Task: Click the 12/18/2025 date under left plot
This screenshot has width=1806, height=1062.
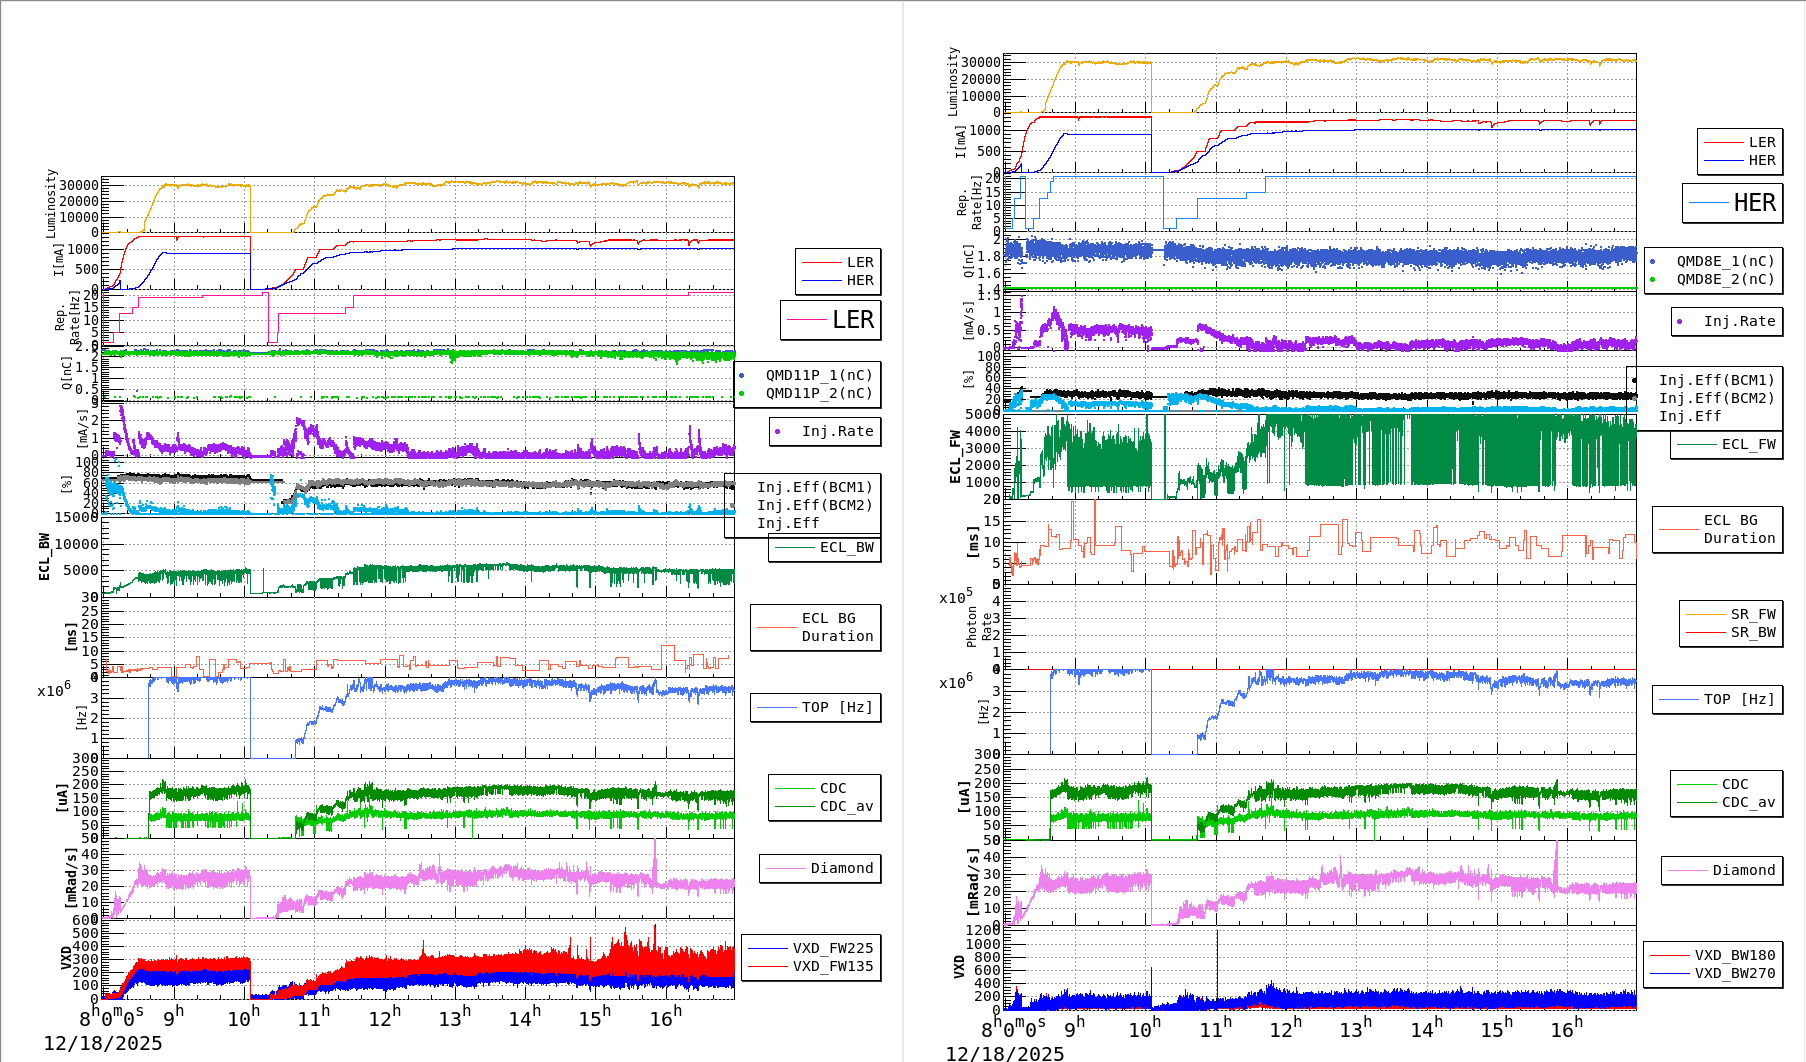Action: click(103, 1043)
